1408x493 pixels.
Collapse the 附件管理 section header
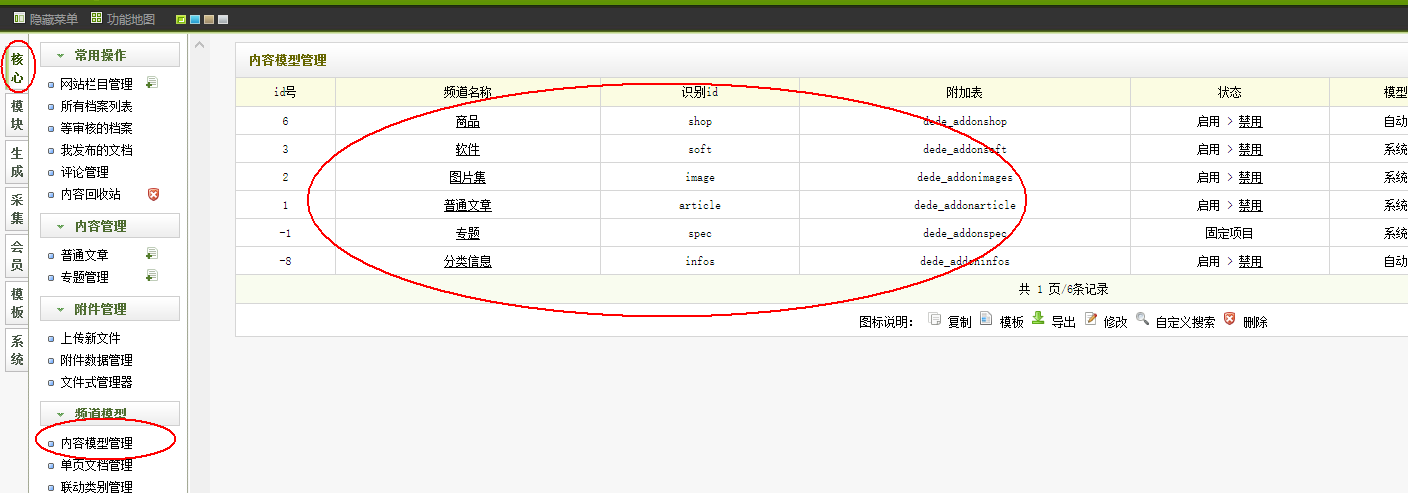(x=110, y=309)
